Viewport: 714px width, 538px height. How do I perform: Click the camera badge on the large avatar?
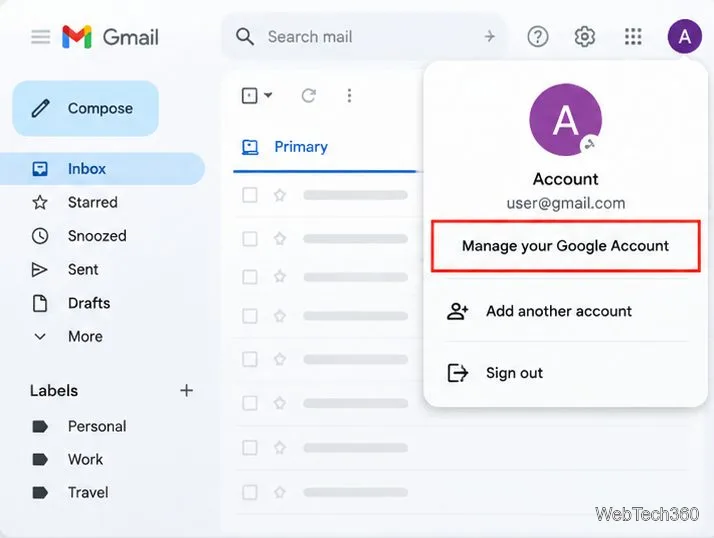click(x=590, y=145)
